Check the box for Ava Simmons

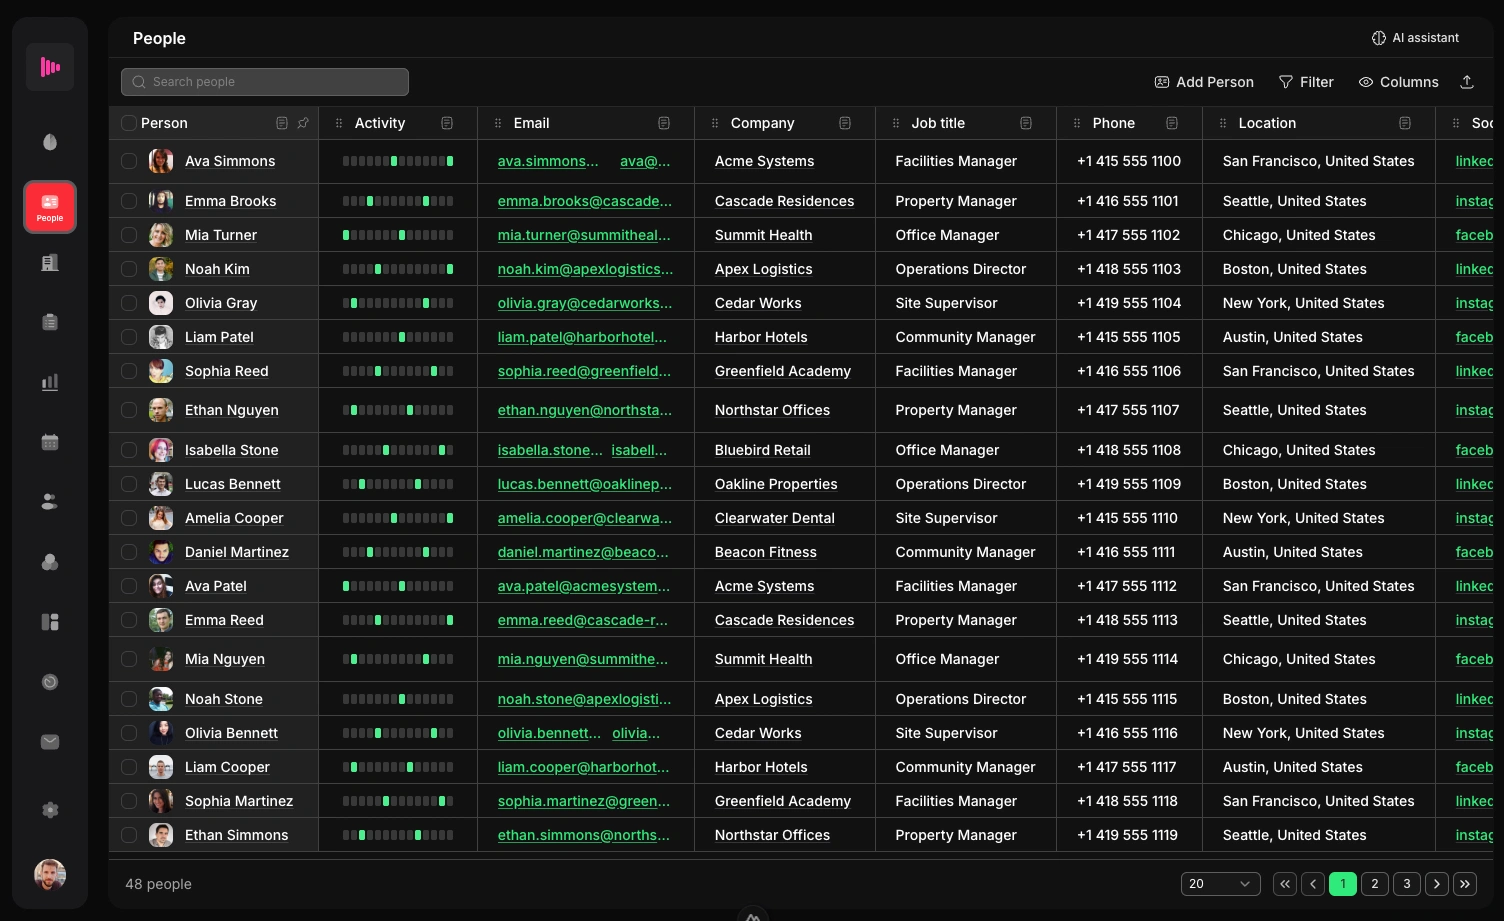coord(129,161)
